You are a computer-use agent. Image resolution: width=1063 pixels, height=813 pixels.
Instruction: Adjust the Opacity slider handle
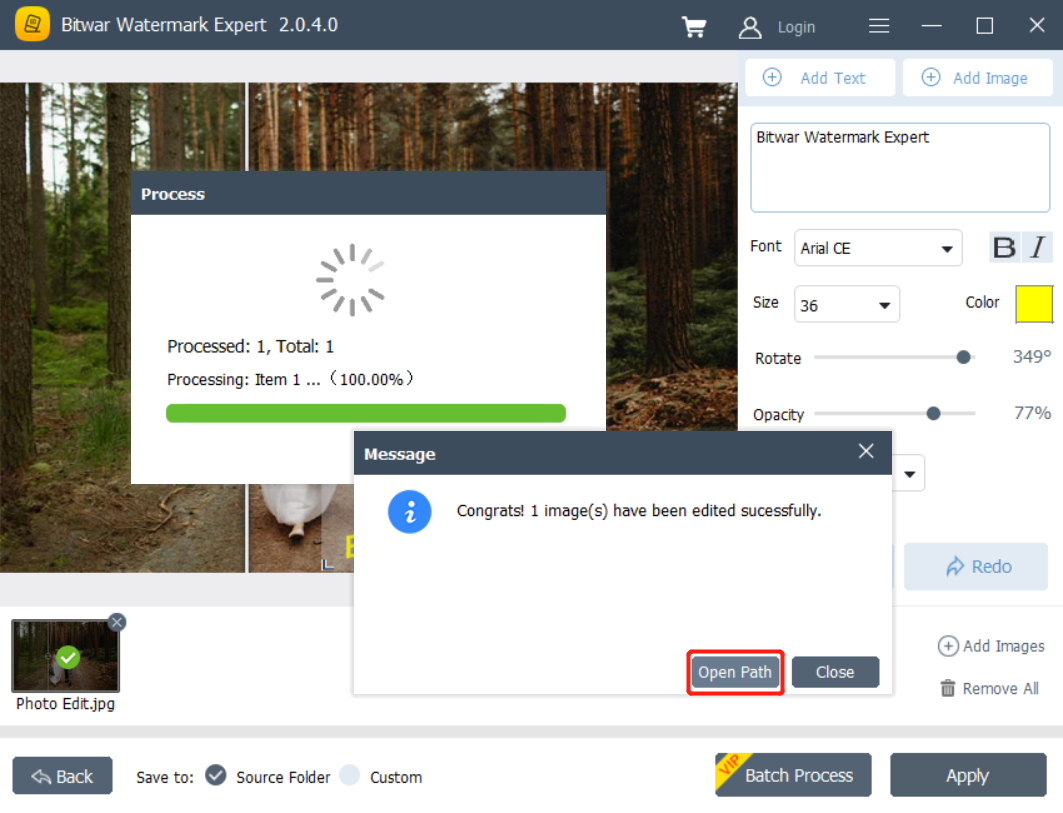(x=933, y=414)
